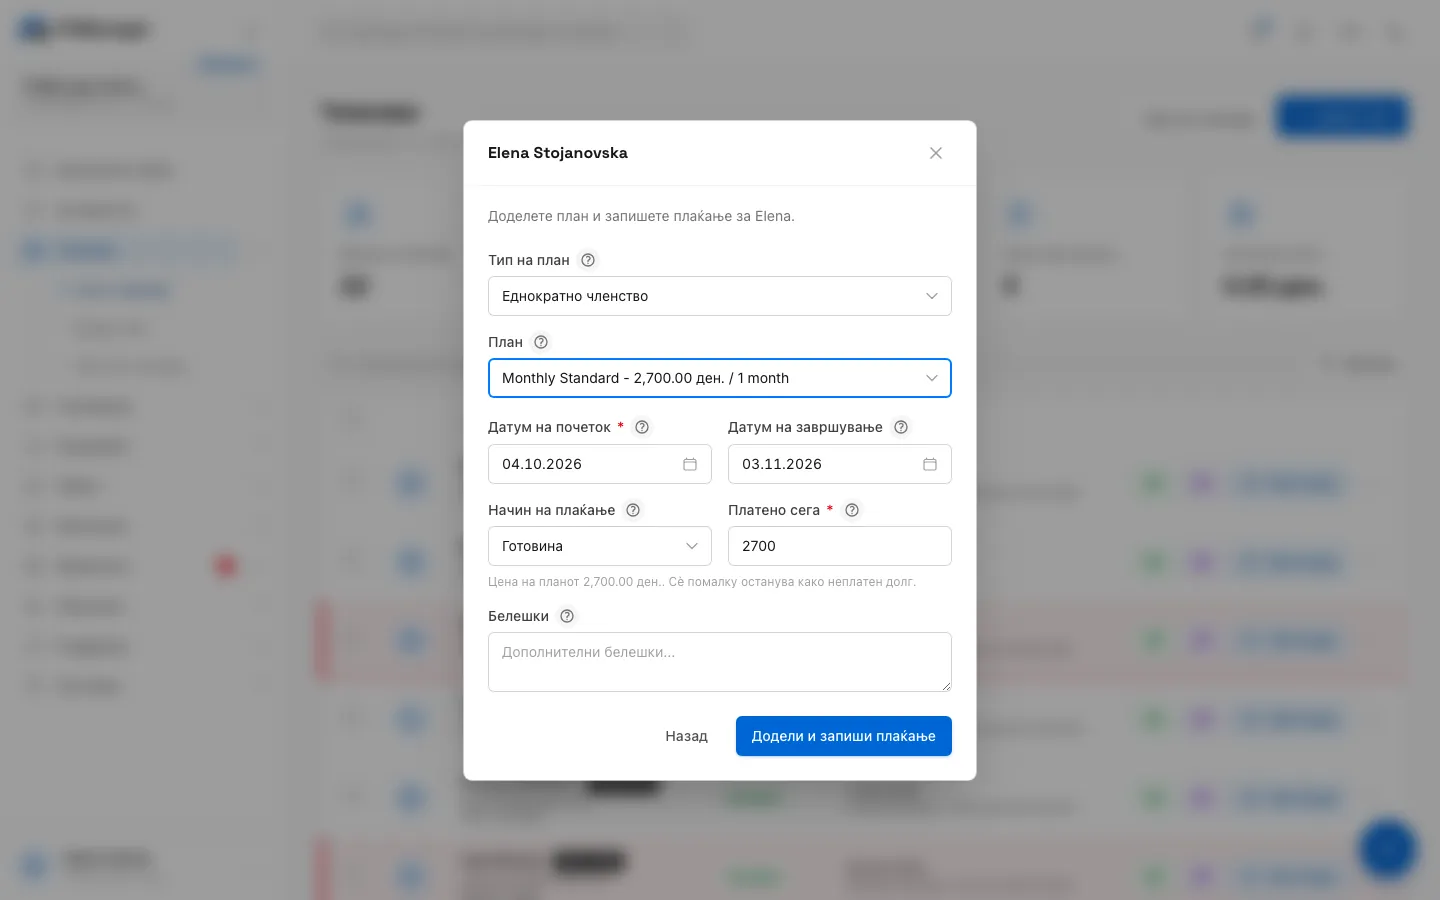The height and width of the screenshot is (900, 1440).
Task: Click the "Платено сега" amount field showing 2700
Action: [x=840, y=546]
